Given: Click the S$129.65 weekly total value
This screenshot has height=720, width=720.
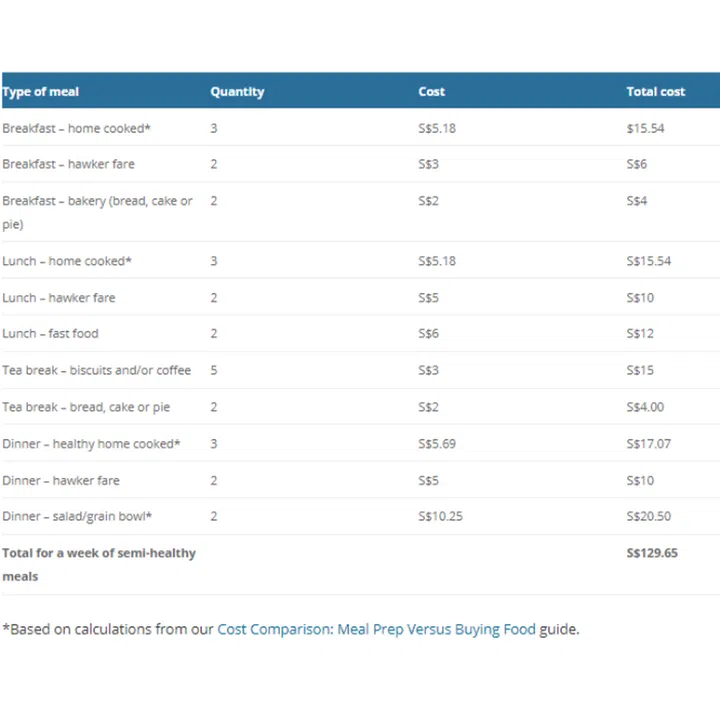Looking at the screenshot, I should [x=652, y=553].
